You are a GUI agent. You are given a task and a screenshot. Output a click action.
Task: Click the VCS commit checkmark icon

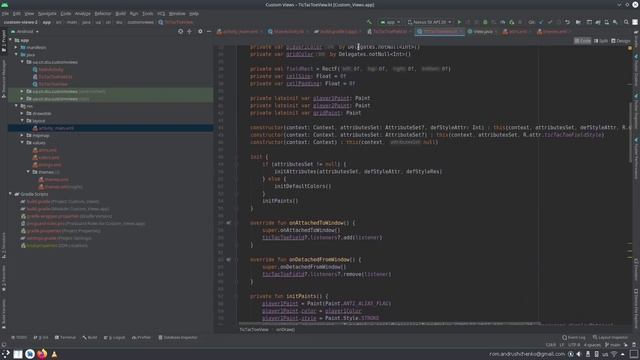click(550, 22)
